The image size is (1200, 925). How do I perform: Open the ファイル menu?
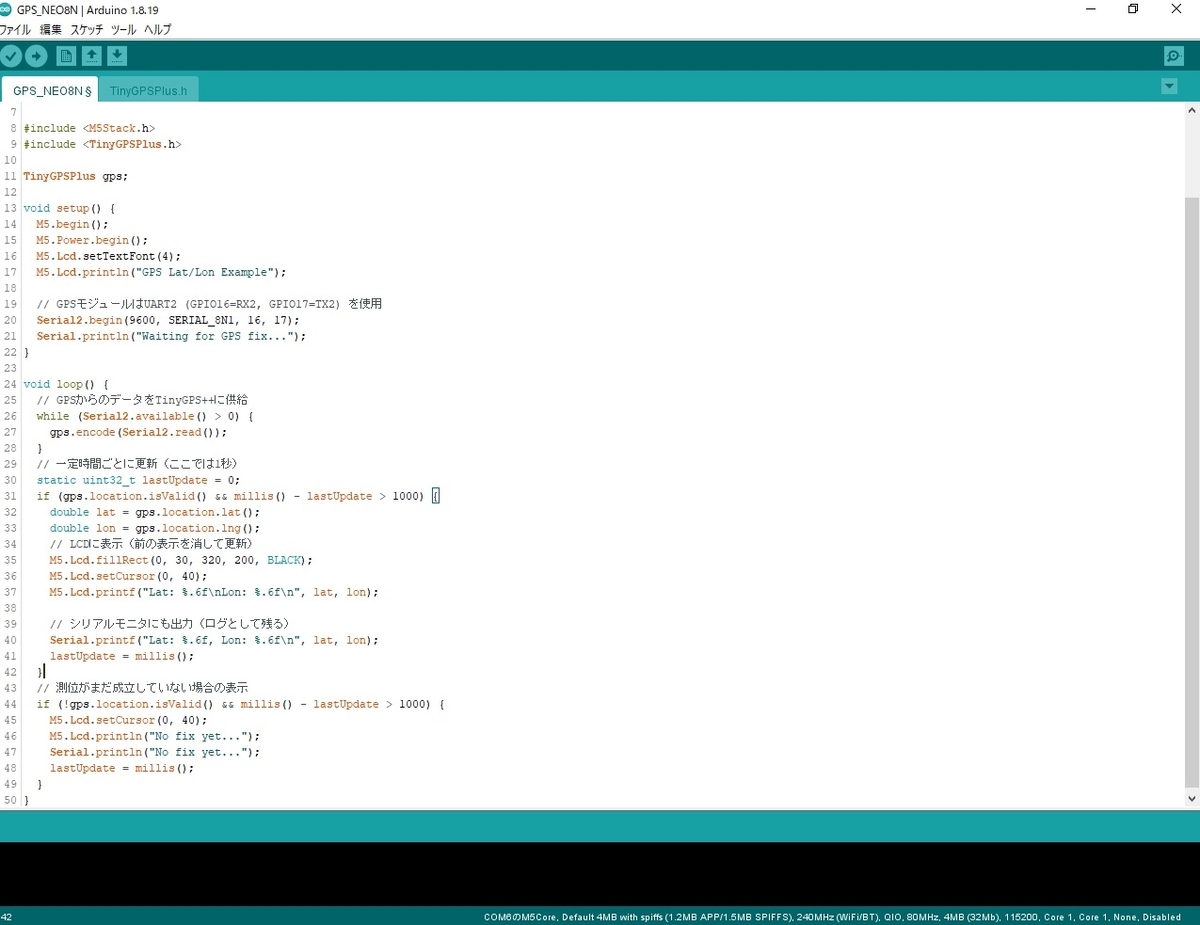pyautogui.click(x=15, y=30)
